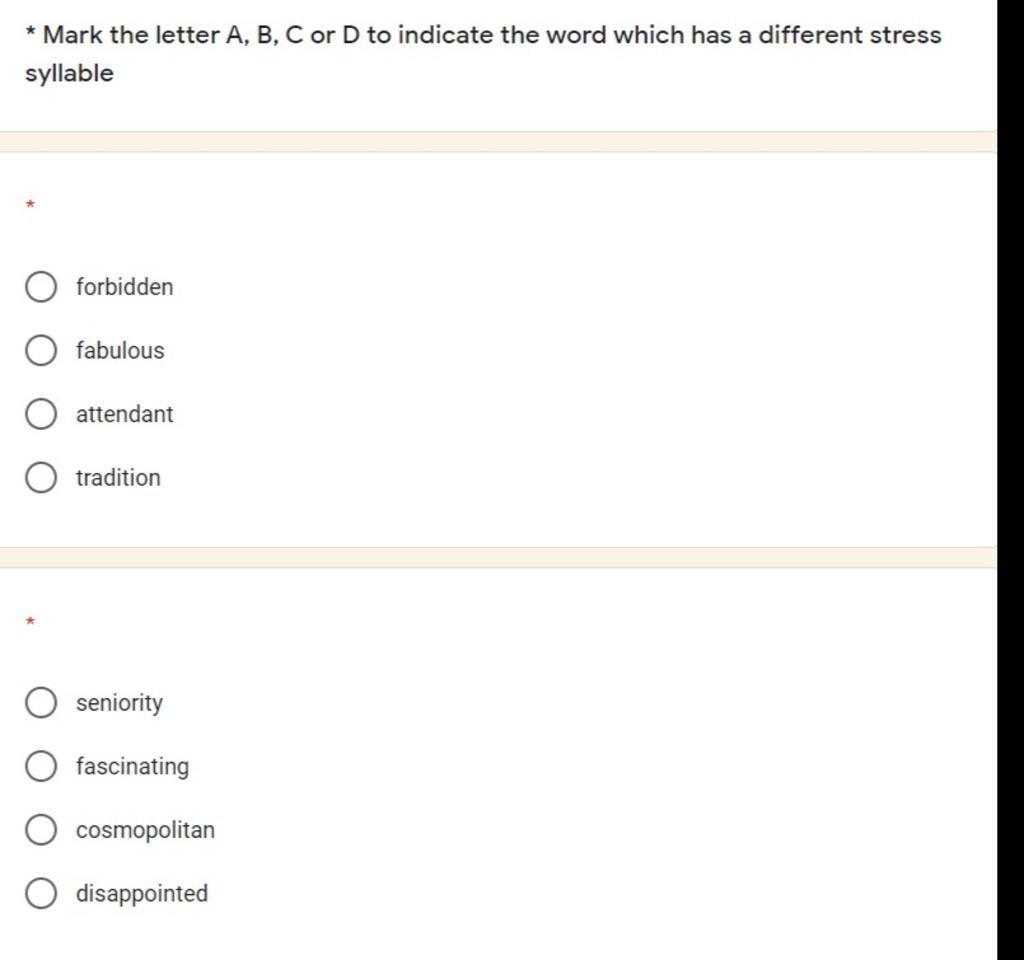Click the 'attendant' answer text

[125, 414]
